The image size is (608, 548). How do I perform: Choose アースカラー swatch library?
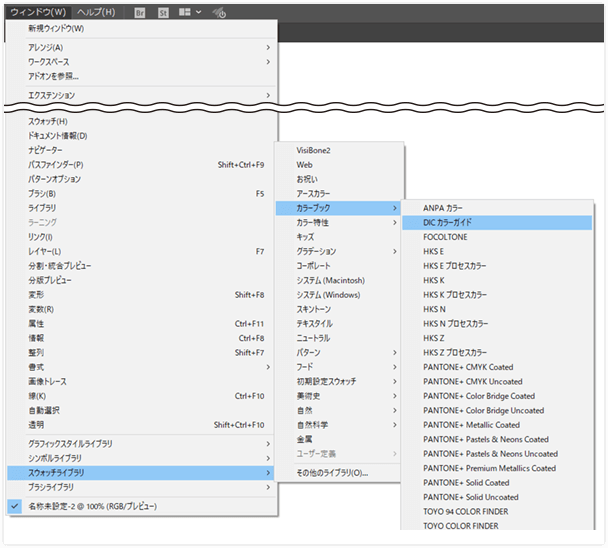(338, 194)
